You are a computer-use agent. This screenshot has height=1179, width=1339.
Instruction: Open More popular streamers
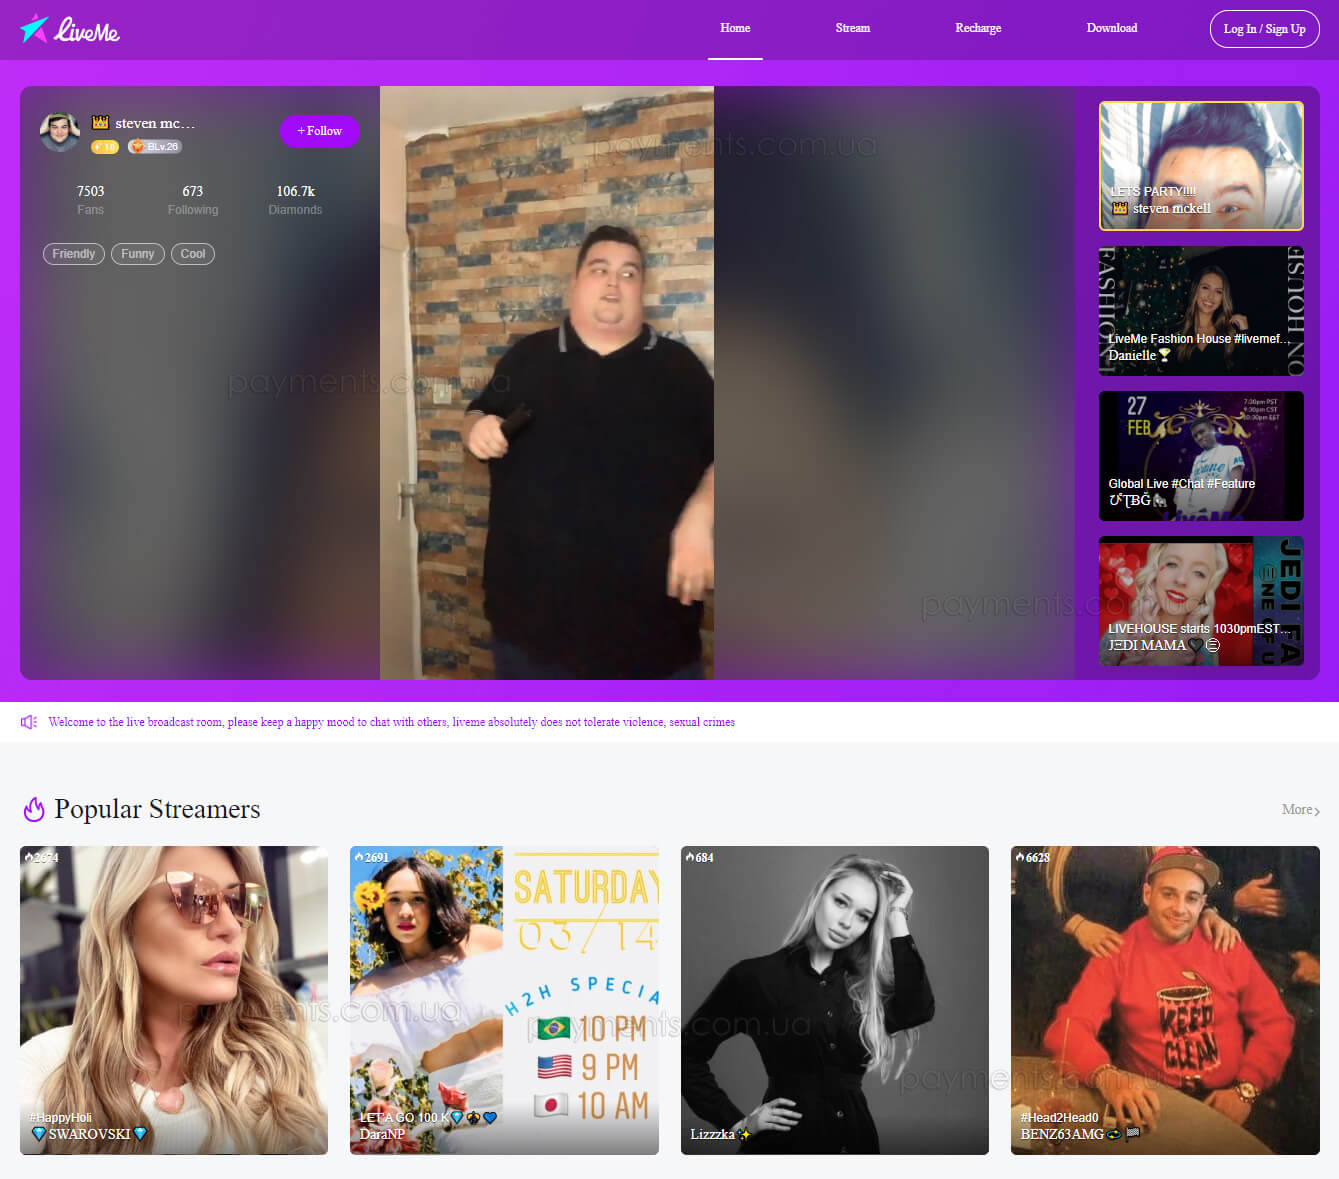(1300, 810)
